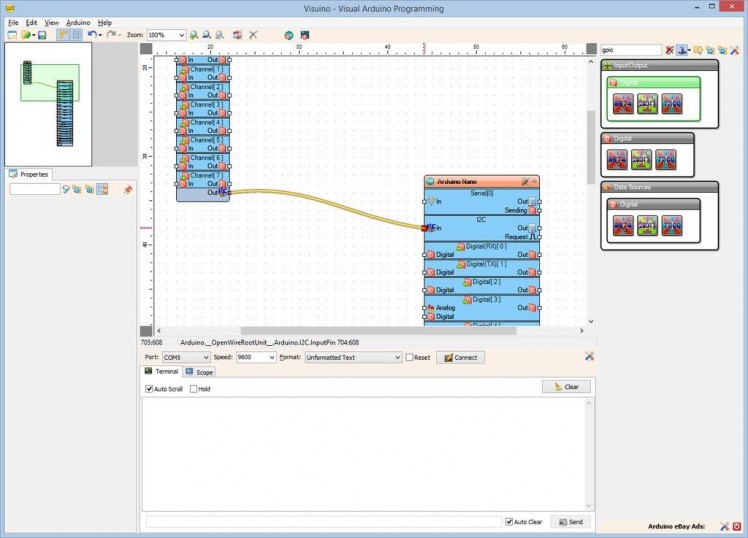Select the 7300 component in Data Sources

[x=671, y=227]
